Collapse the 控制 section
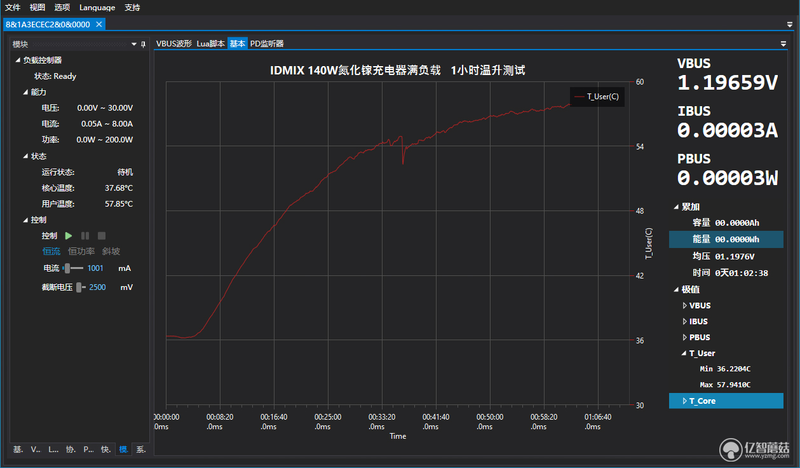This screenshot has height=468, width=800. click(x=26, y=220)
